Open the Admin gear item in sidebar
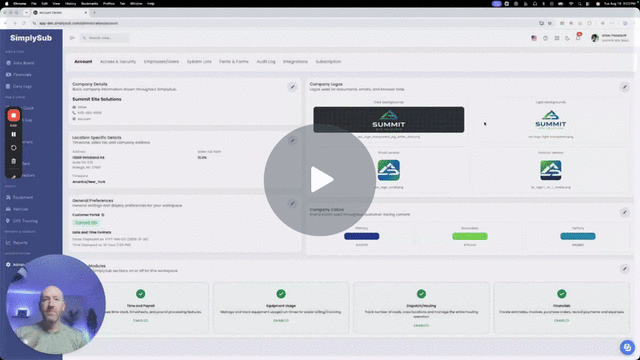The height and width of the screenshot is (360, 640). point(16,264)
